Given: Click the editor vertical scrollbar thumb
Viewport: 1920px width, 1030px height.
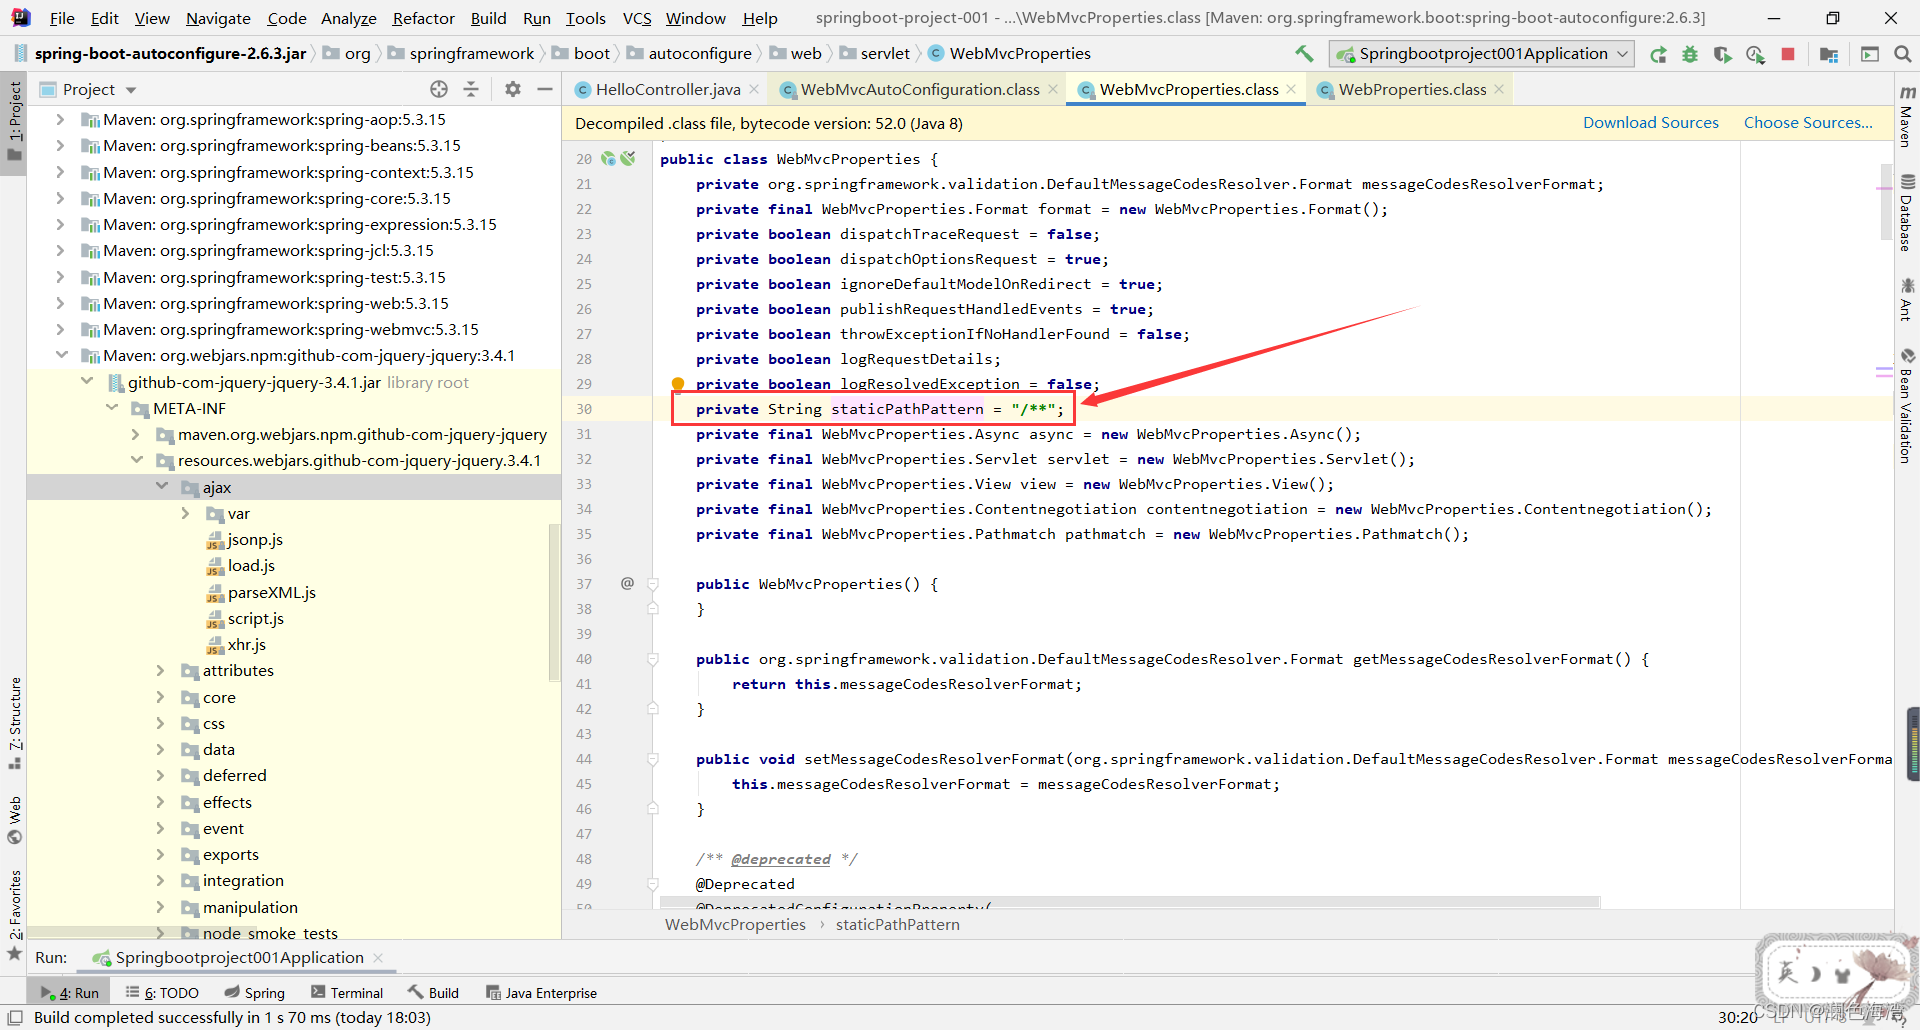Looking at the screenshot, I should click(1886, 200).
